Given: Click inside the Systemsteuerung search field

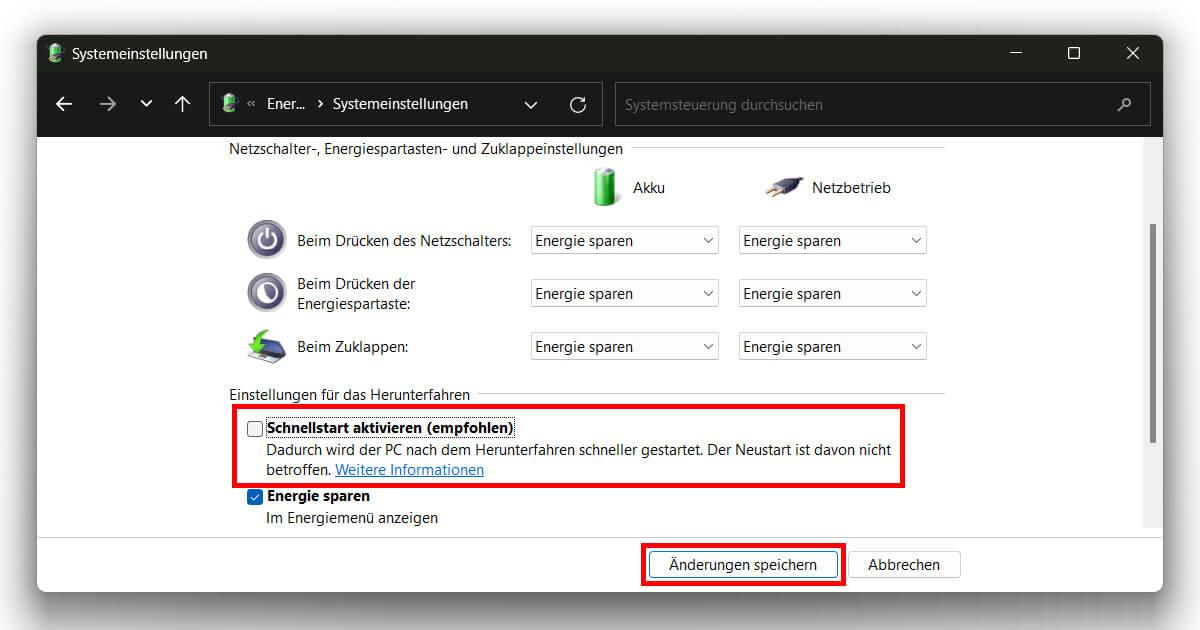Looking at the screenshot, I should [x=880, y=104].
